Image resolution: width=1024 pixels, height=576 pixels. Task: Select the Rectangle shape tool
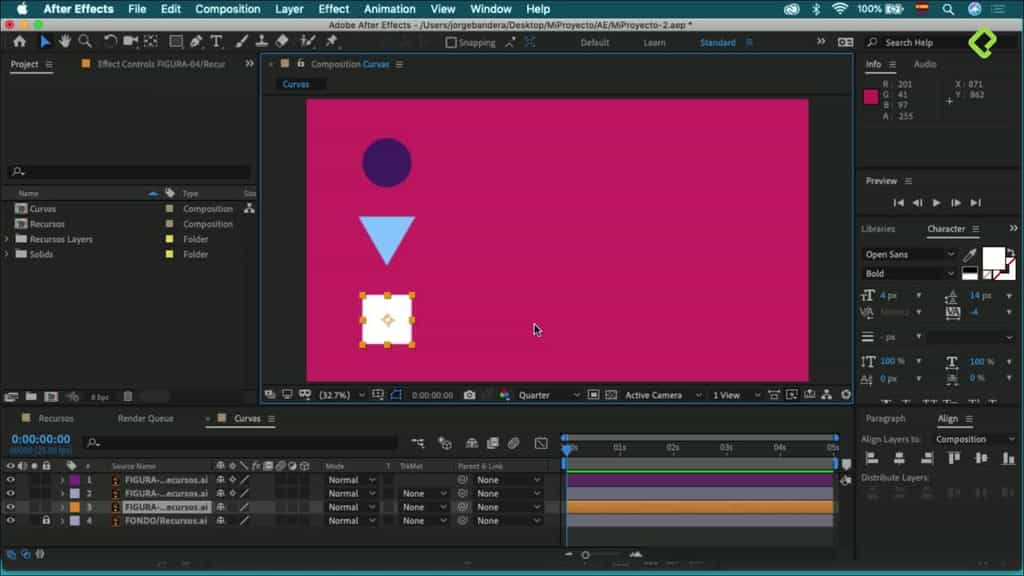click(x=176, y=42)
